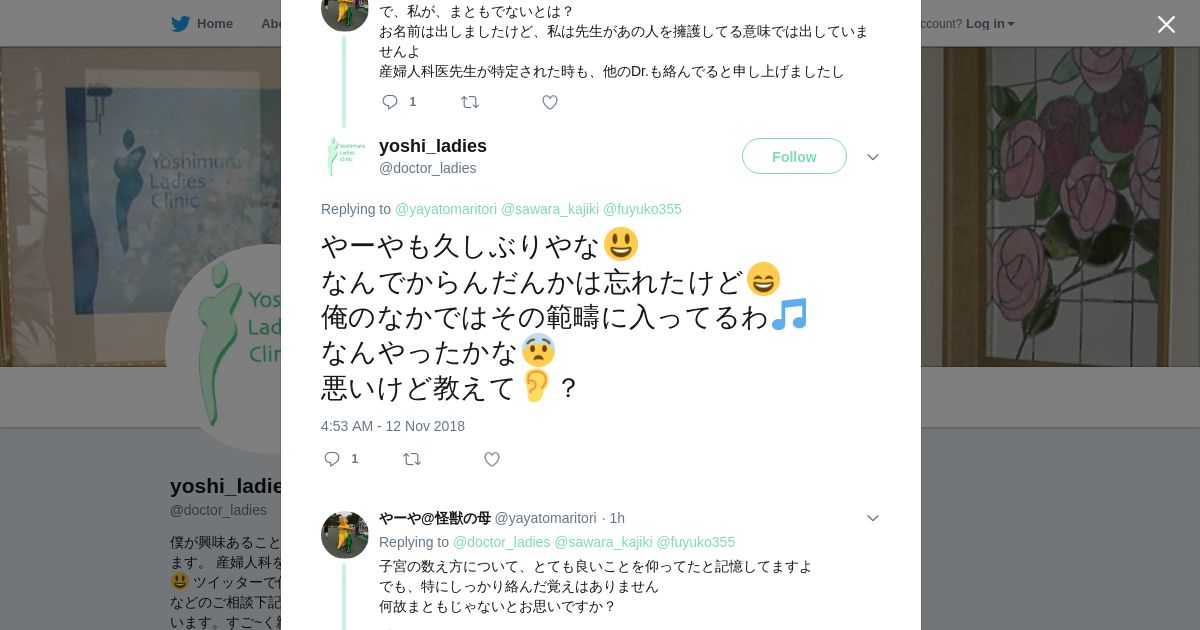Open yoshi_ladies tweet options chevron
Image resolution: width=1200 pixels, height=630 pixels.
click(x=872, y=158)
